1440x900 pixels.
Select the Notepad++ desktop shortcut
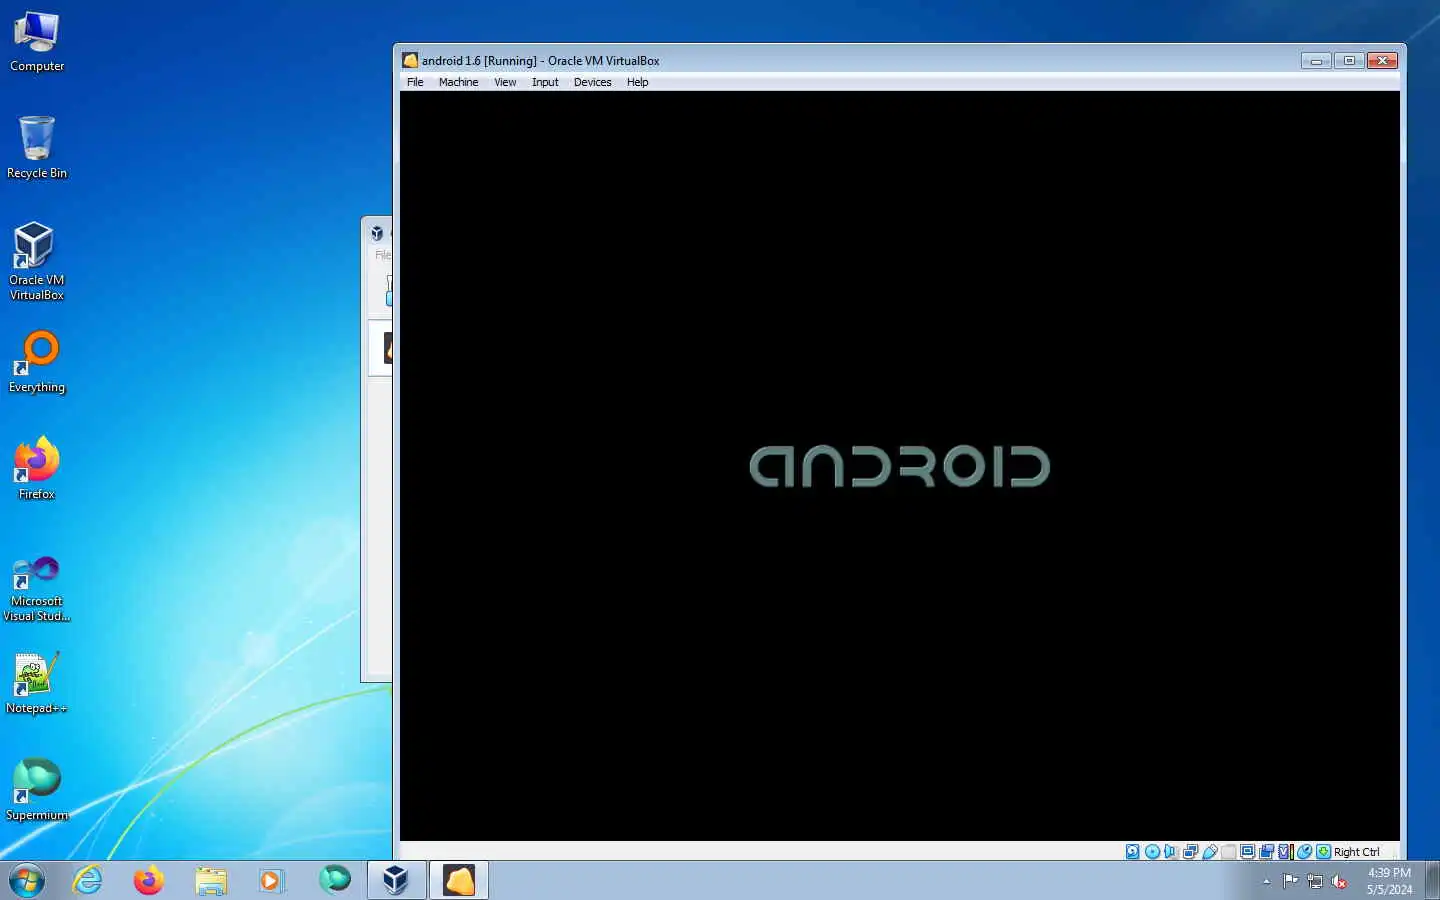pos(37,683)
